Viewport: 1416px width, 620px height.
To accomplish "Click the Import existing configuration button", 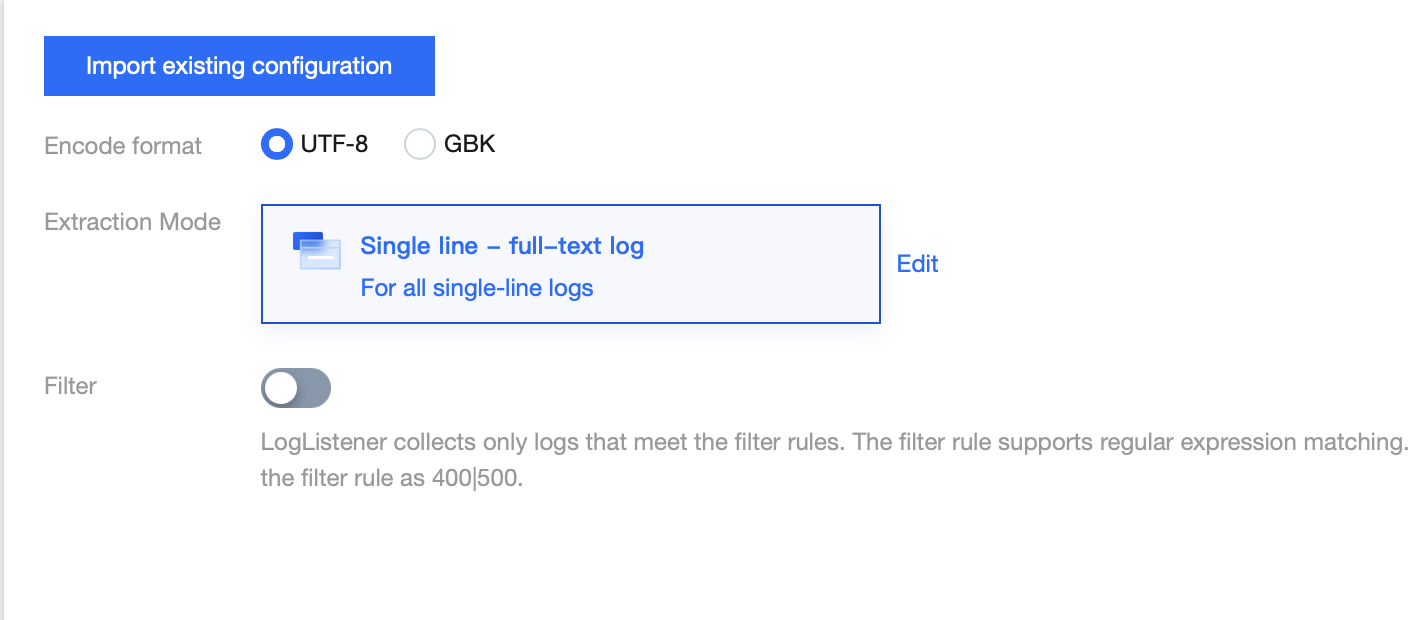I will click(x=239, y=66).
